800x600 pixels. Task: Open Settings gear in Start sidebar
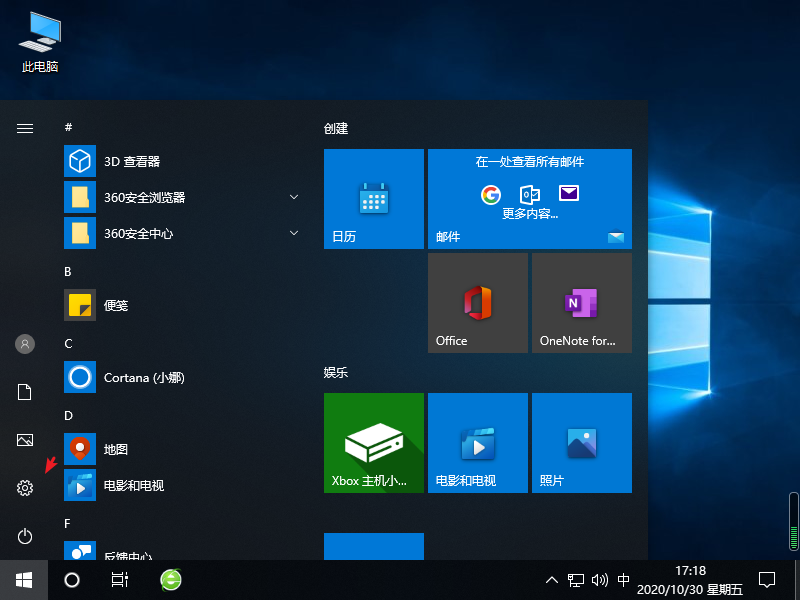[25, 488]
